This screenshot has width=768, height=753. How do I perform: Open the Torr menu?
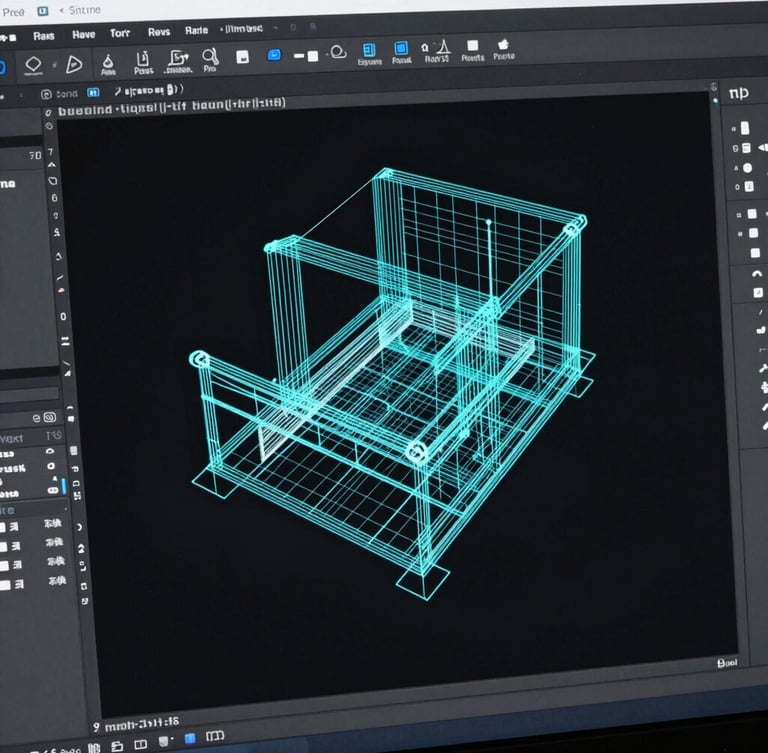click(x=120, y=33)
